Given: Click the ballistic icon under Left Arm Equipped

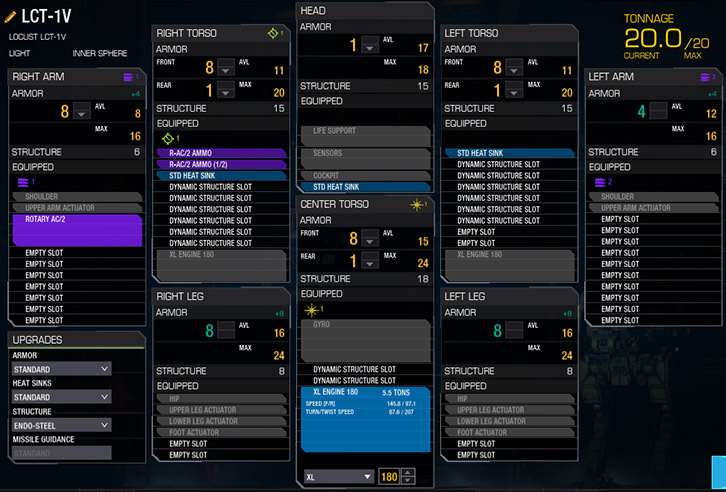Looking at the screenshot, I should pyautogui.click(x=601, y=182).
